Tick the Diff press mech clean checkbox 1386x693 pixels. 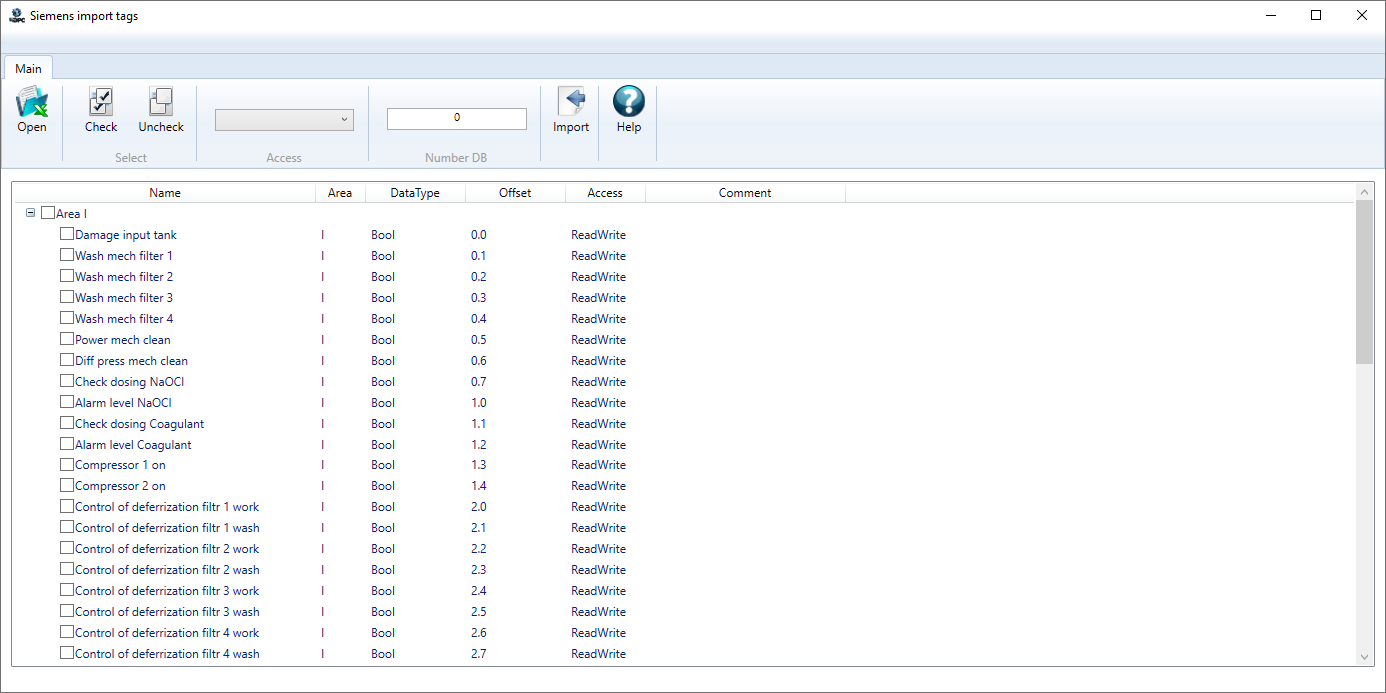coord(67,360)
